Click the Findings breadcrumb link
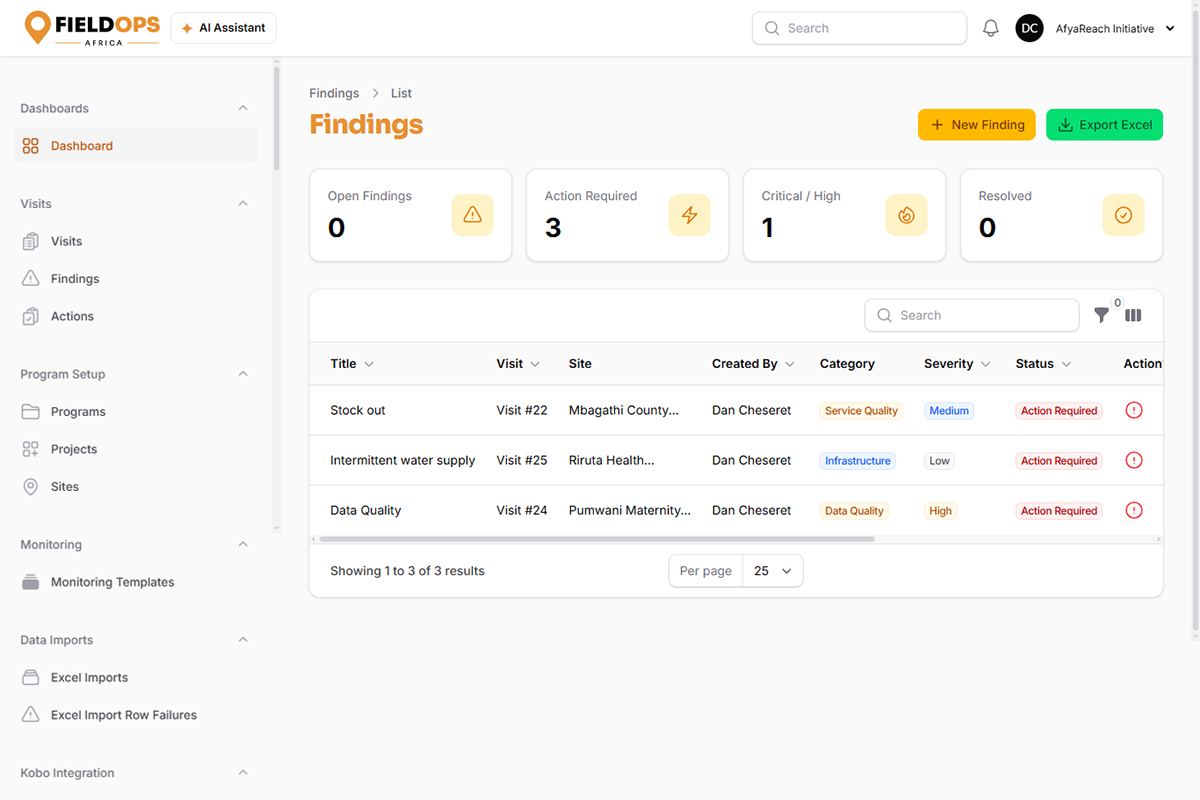 point(334,93)
